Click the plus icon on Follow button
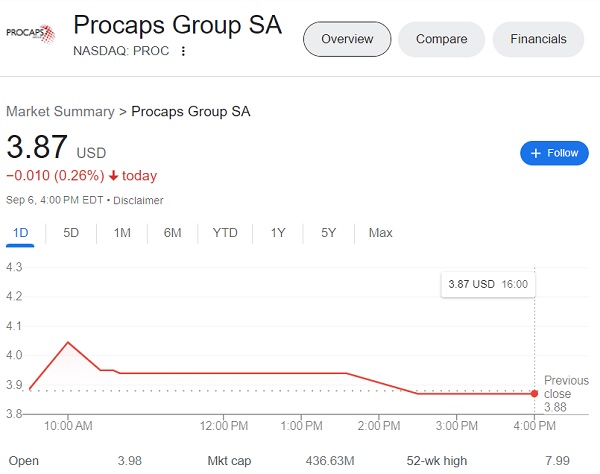The width and height of the screenshot is (600, 474). pos(536,153)
